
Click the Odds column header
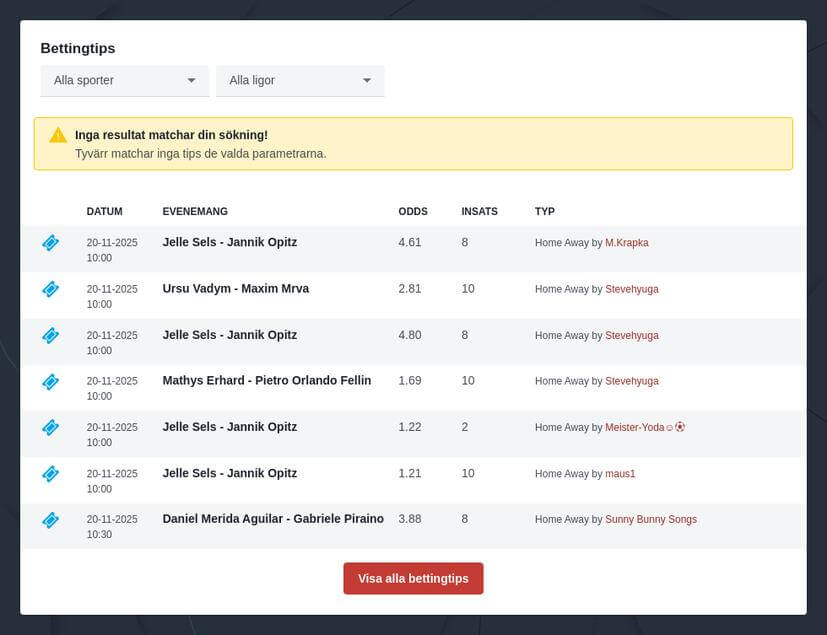coord(412,212)
